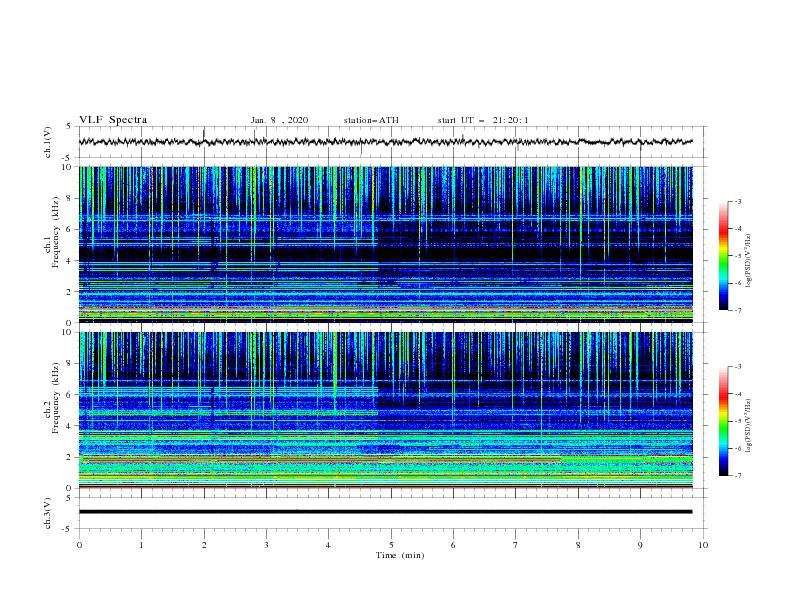Click the ch.1 waveform trace

click(385, 142)
